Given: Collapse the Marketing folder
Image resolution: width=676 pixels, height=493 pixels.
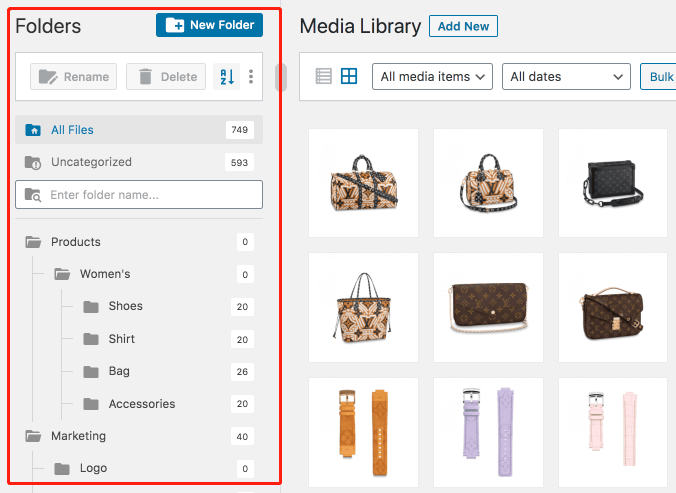Looking at the screenshot, I should 33,436.
